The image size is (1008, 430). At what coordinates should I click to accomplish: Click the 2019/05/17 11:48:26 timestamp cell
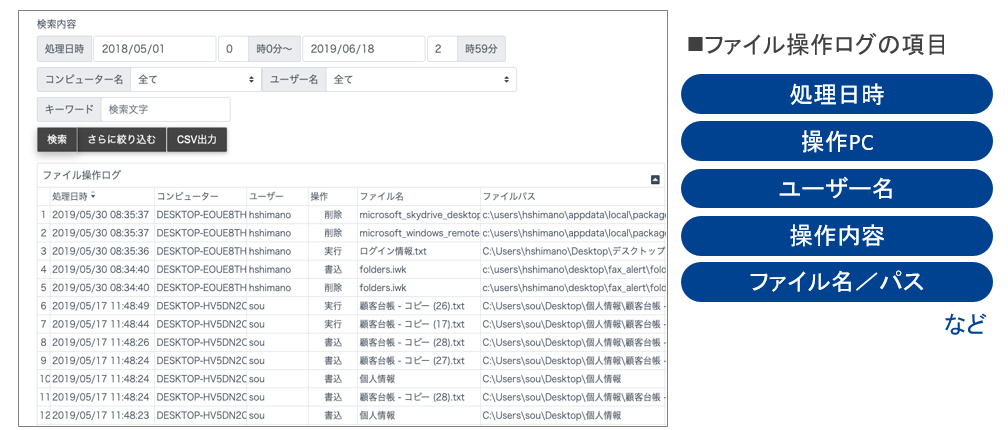pyautogui.click(x=102, y=342)
